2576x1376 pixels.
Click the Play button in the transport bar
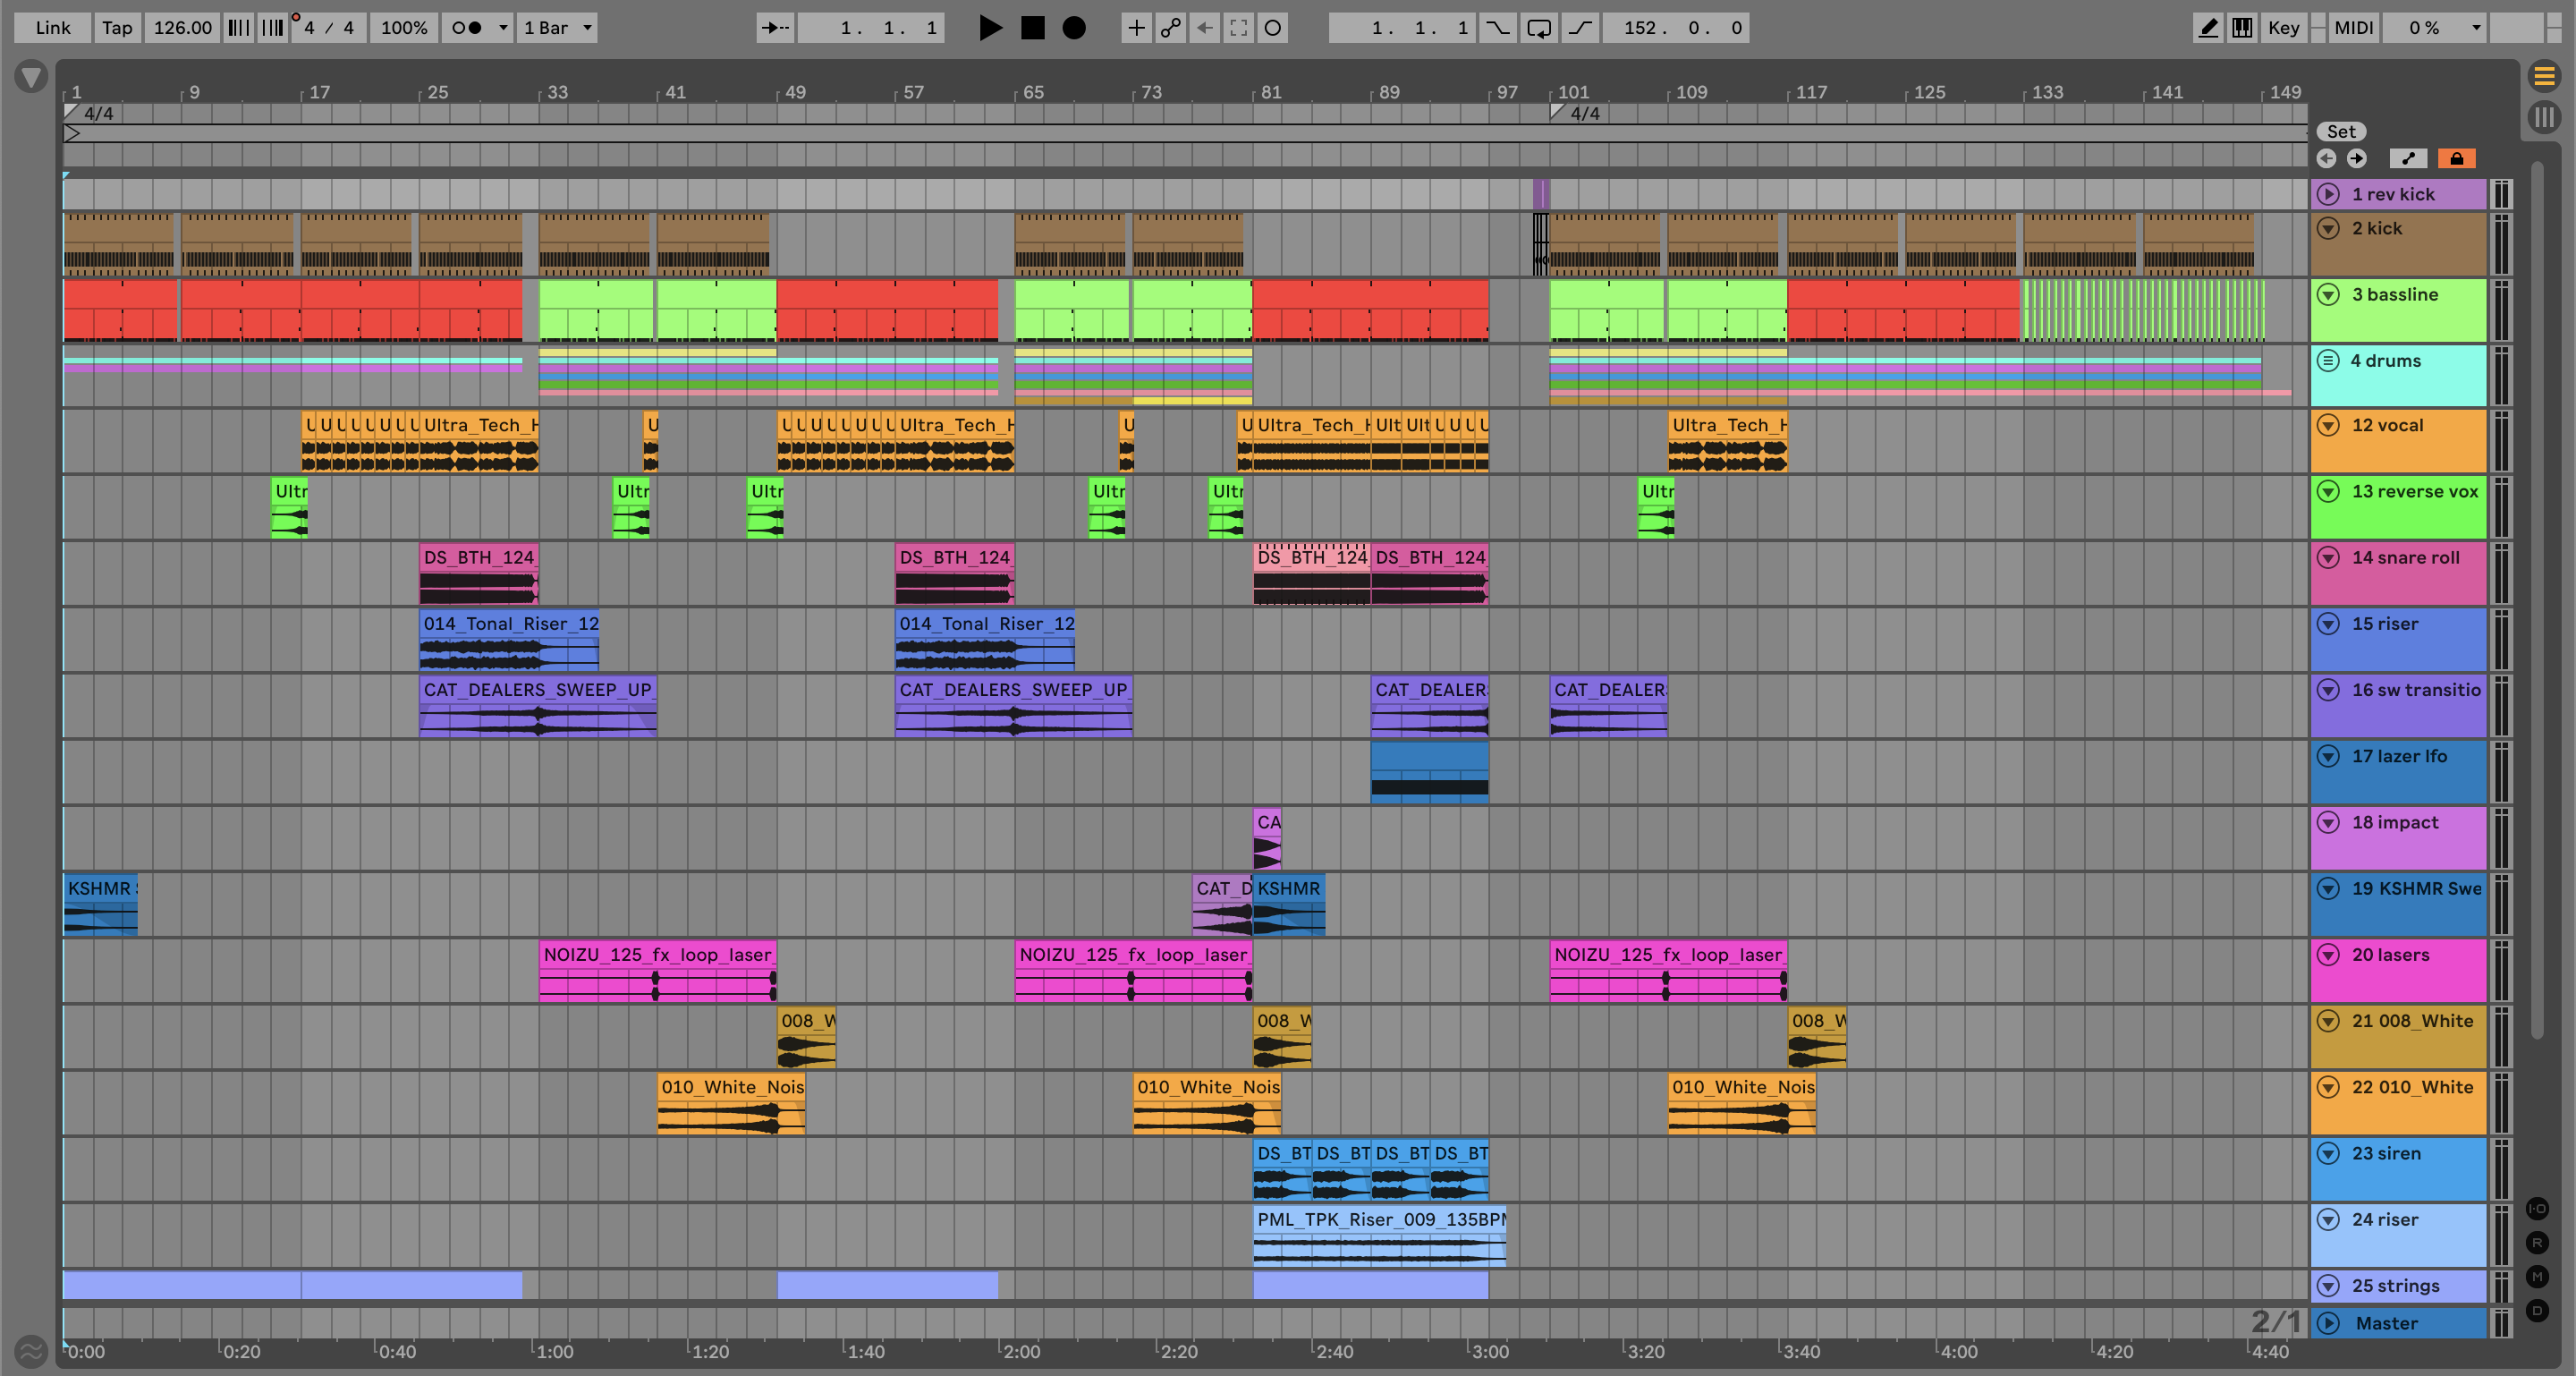pyautogui.click(x=989, y=28)
